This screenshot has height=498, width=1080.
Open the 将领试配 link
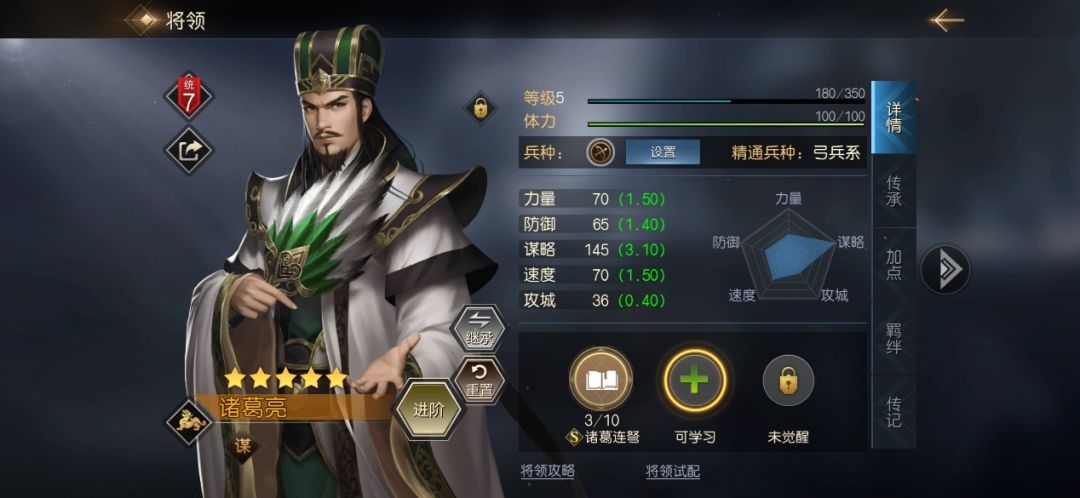(x=673, y=471)
